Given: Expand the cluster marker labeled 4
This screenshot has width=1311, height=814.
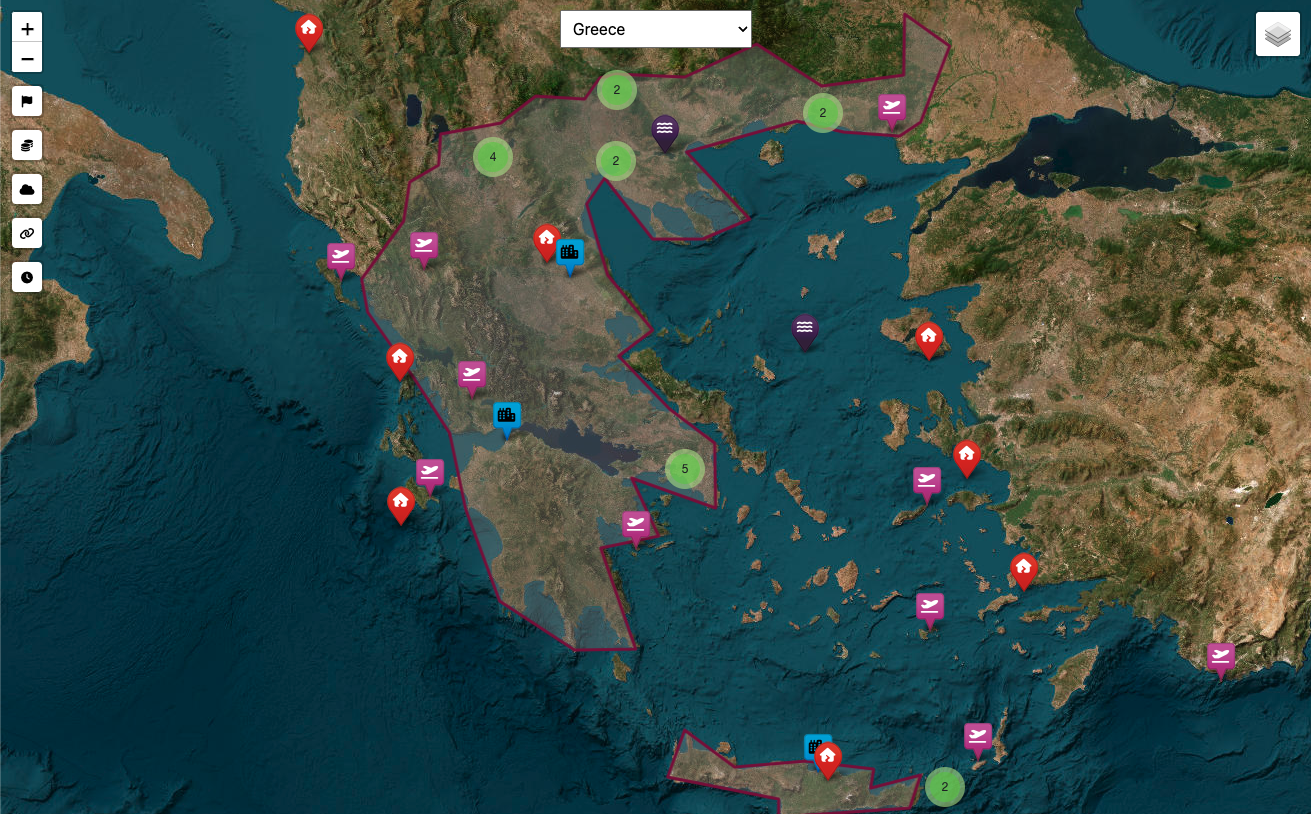Looking at the screenshot, I should point(493,157).
